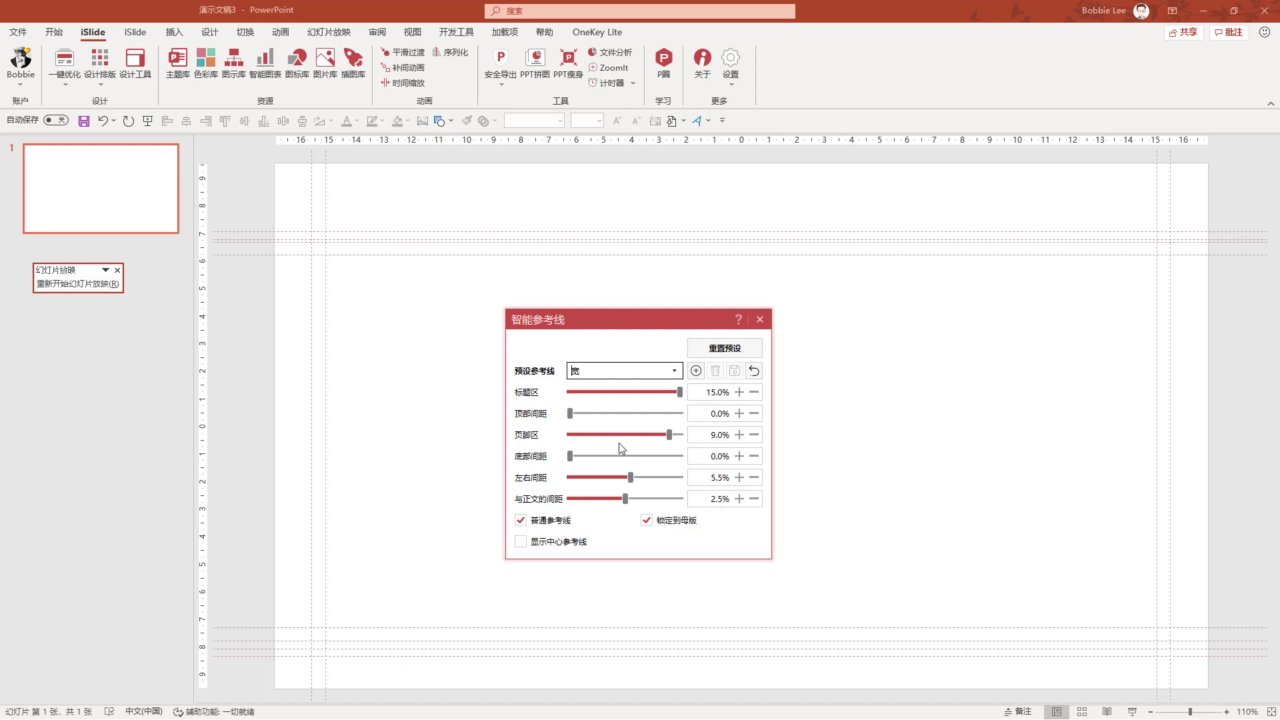Screen dimensions: 1280x720
Task: Switch to the 开始 home tab
Action: click(54, 32)
